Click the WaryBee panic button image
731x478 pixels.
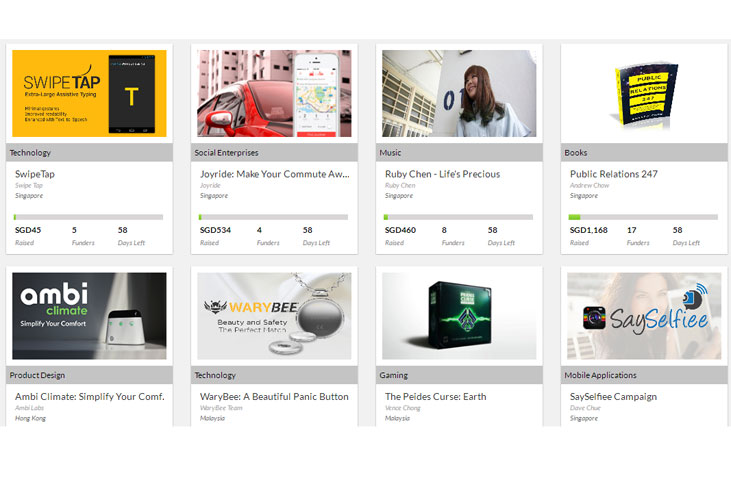click(274, 316)
